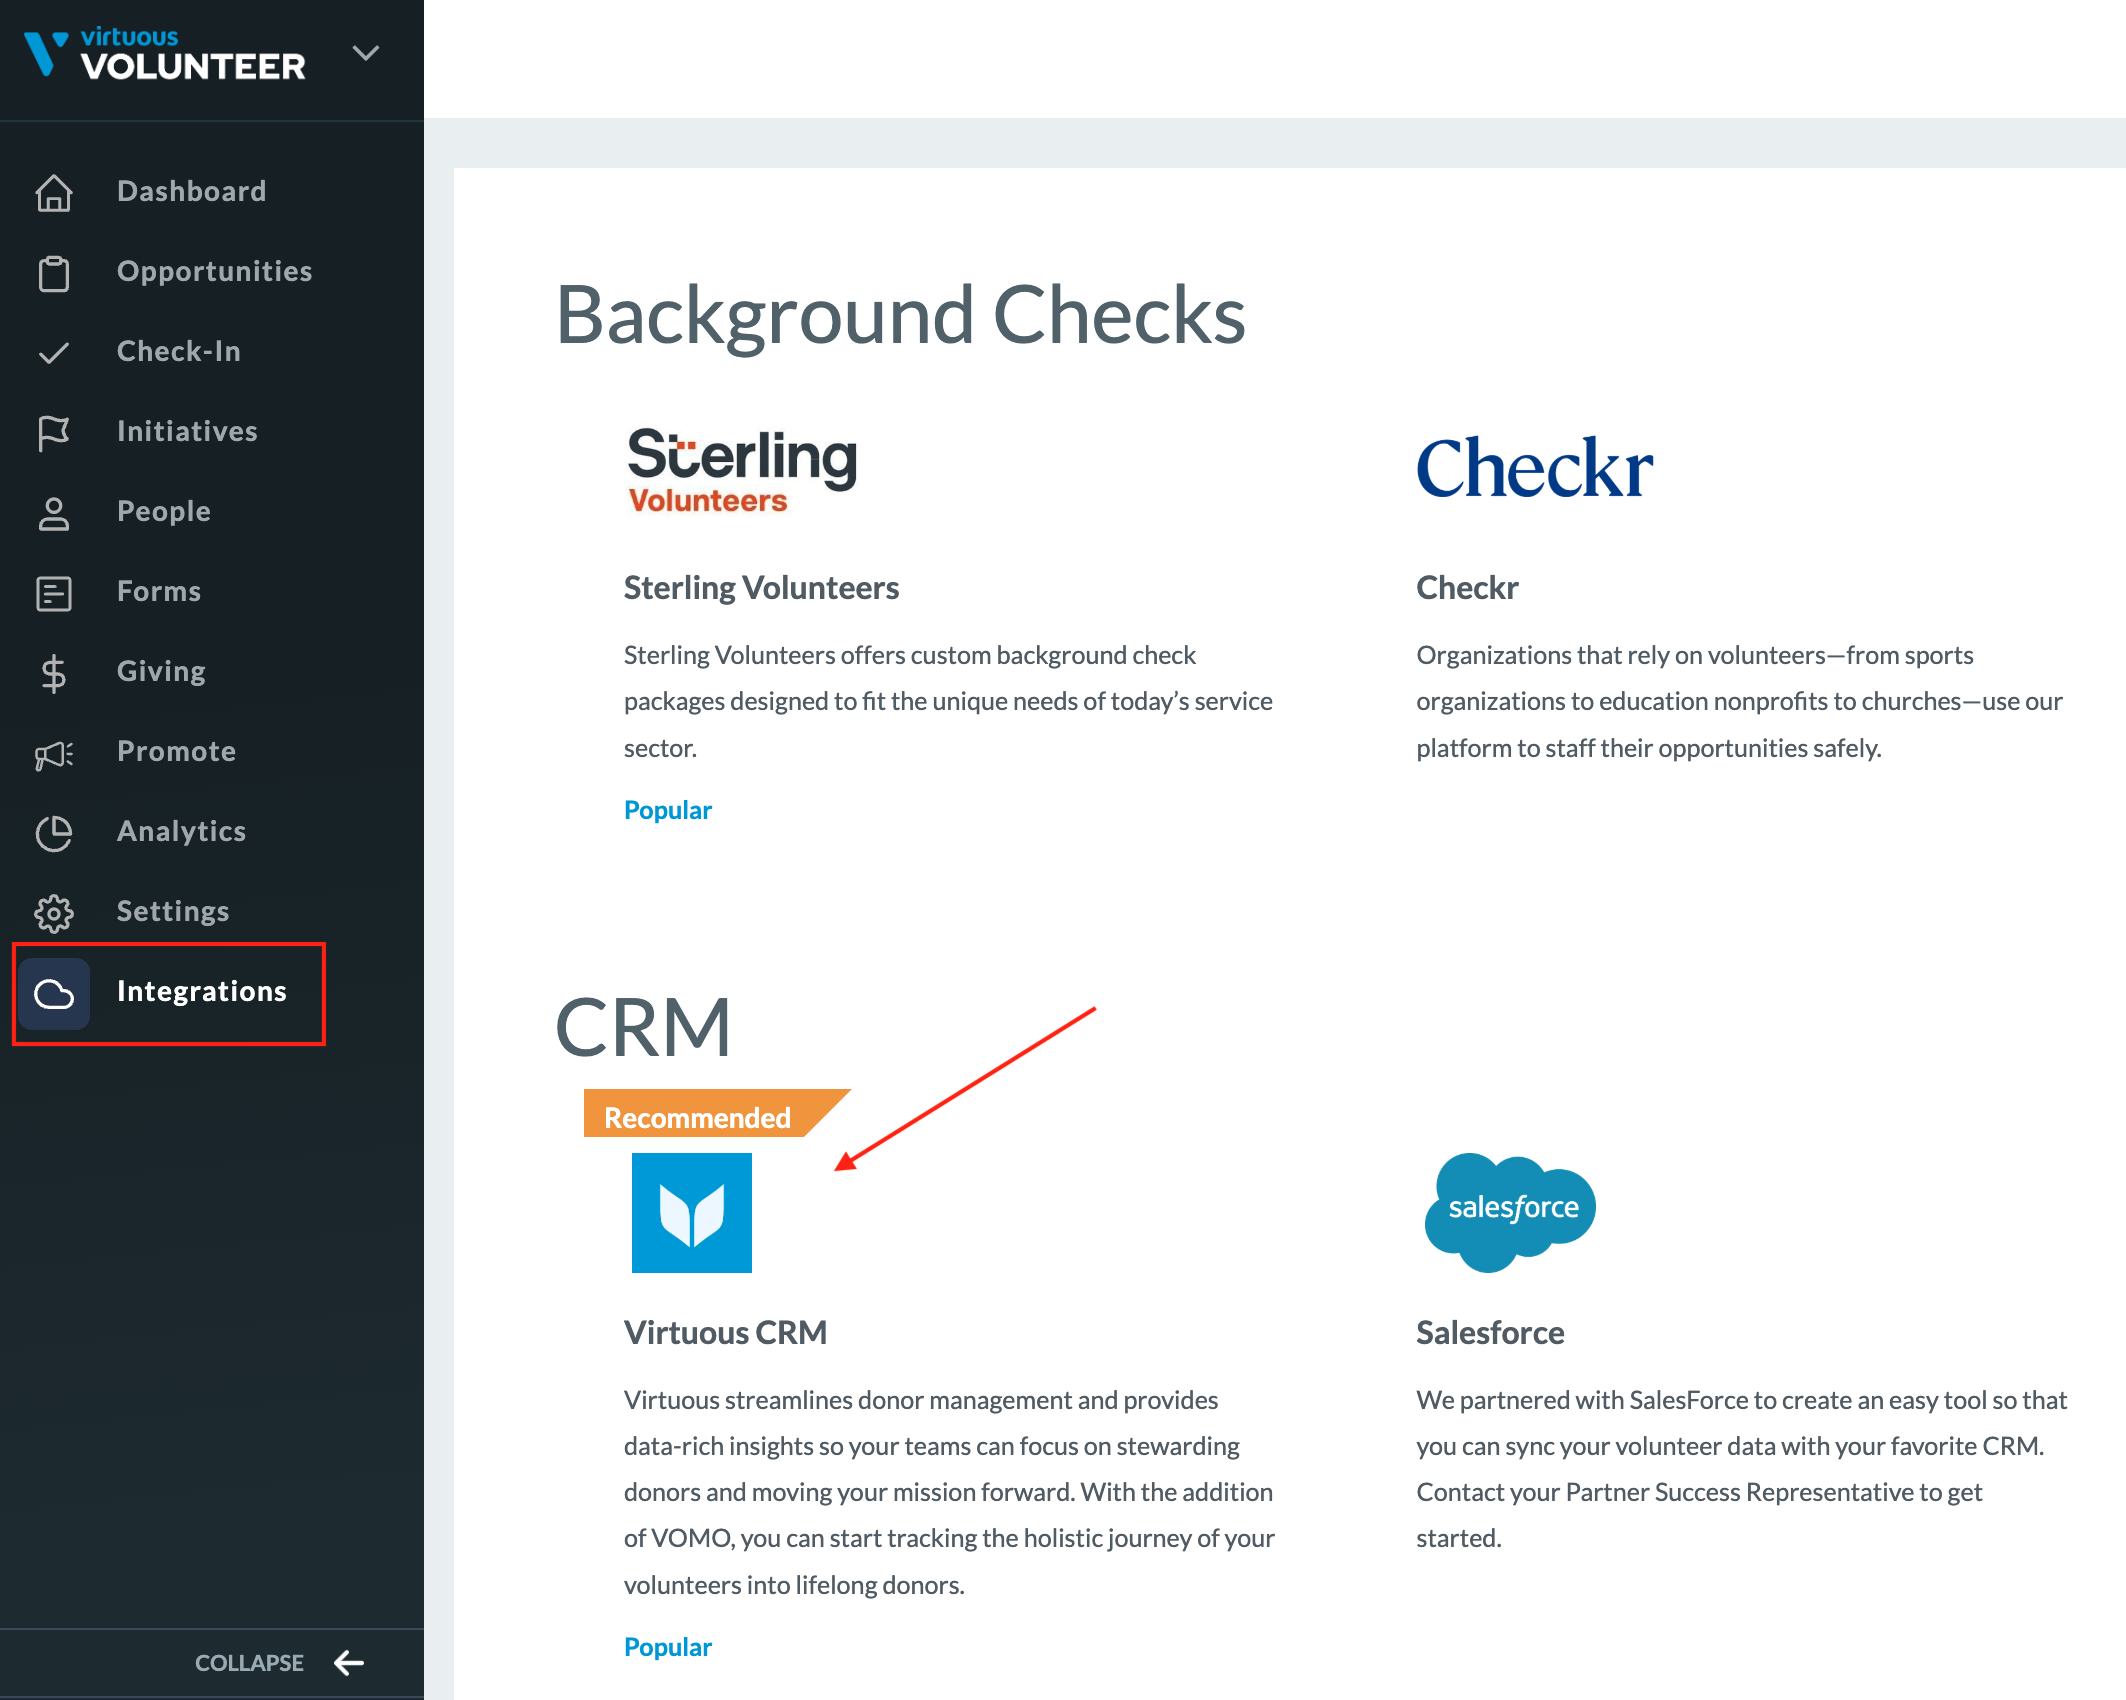
Task: Go to Opportunities in the sidebar
Action: (214, 271)
